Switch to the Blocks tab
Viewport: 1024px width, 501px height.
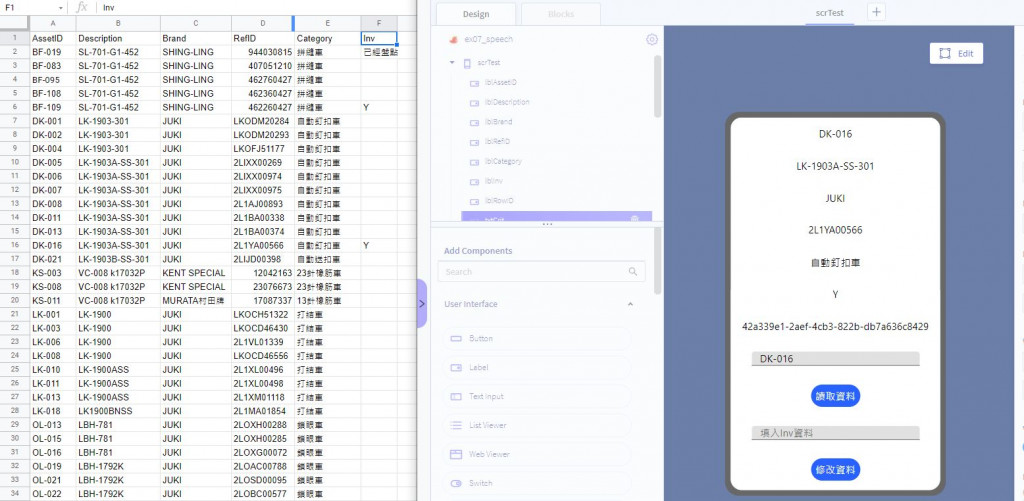(x=561, y=14)
